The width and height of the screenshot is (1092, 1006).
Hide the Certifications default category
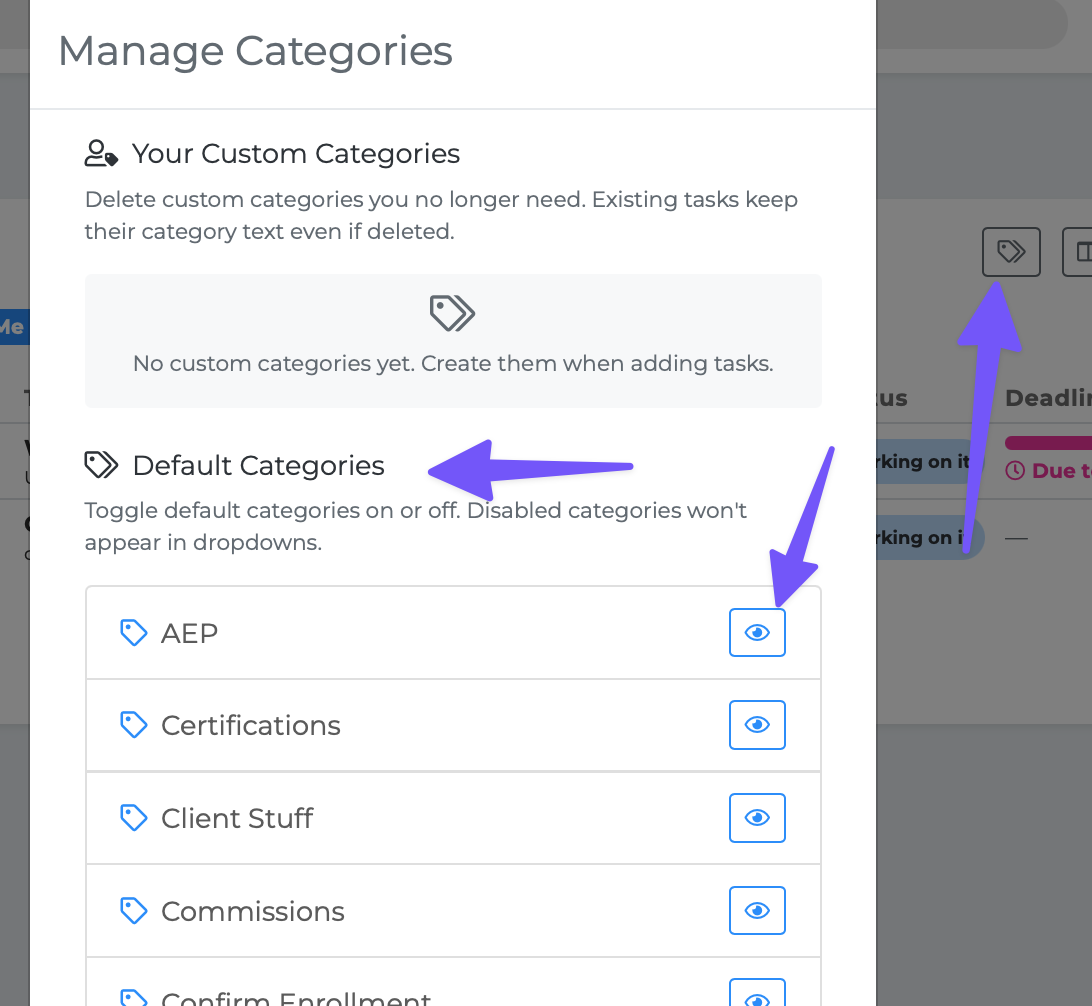(x=757, y=725)
